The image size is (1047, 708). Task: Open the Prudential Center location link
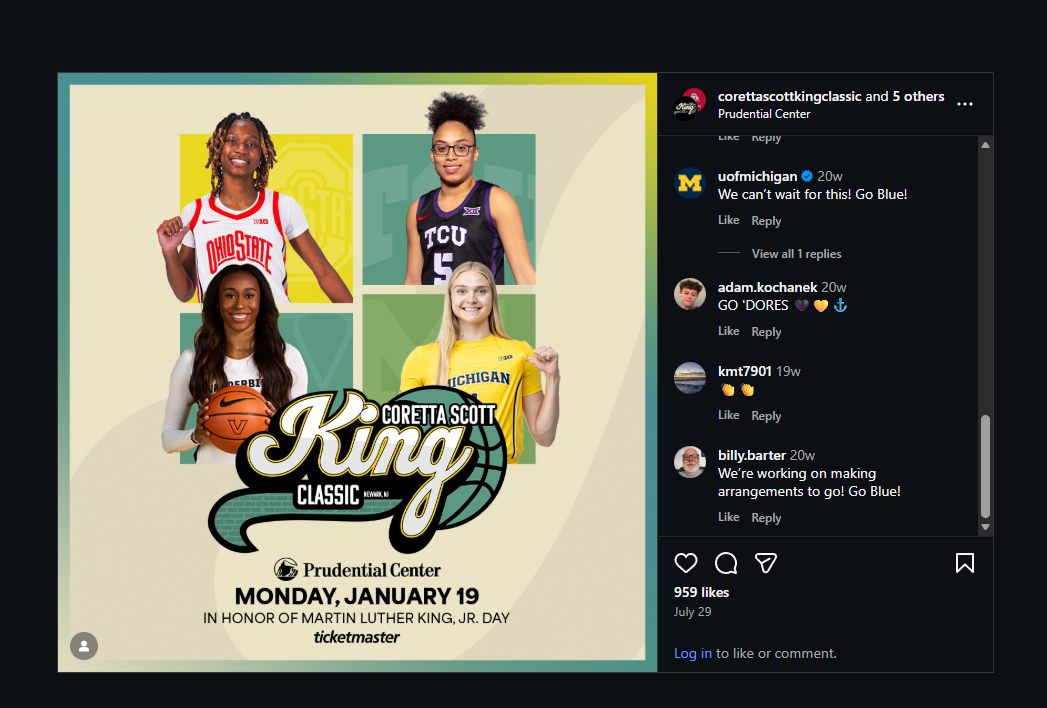764,114
